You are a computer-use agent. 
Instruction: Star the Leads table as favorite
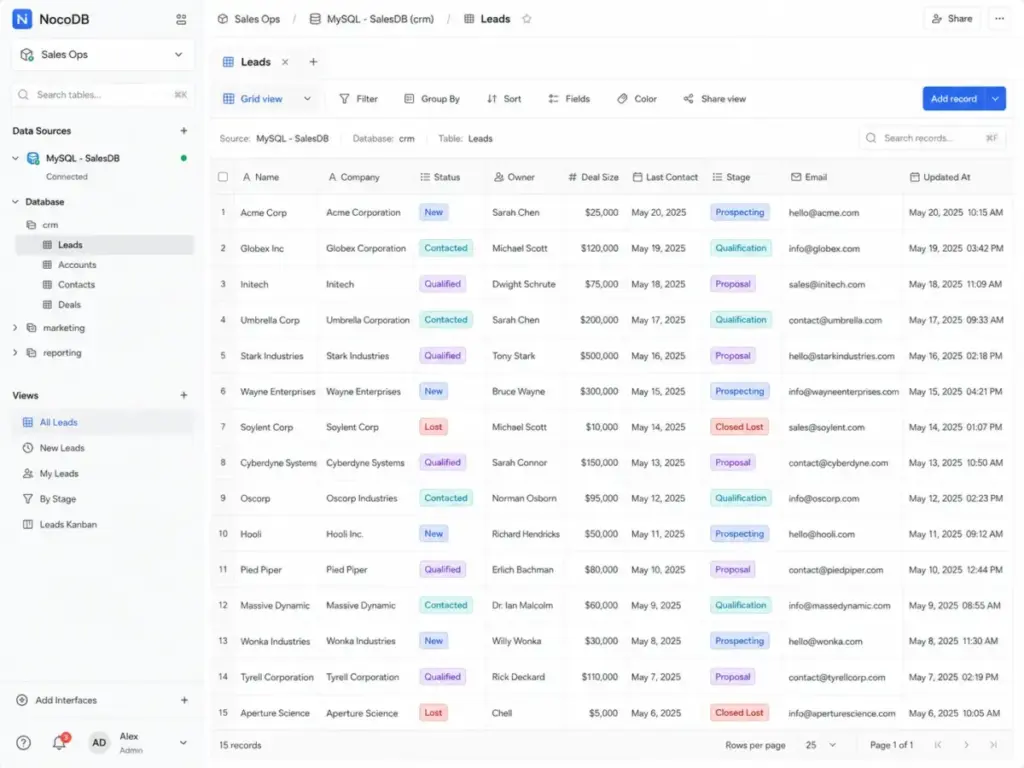tap(526, 19)
